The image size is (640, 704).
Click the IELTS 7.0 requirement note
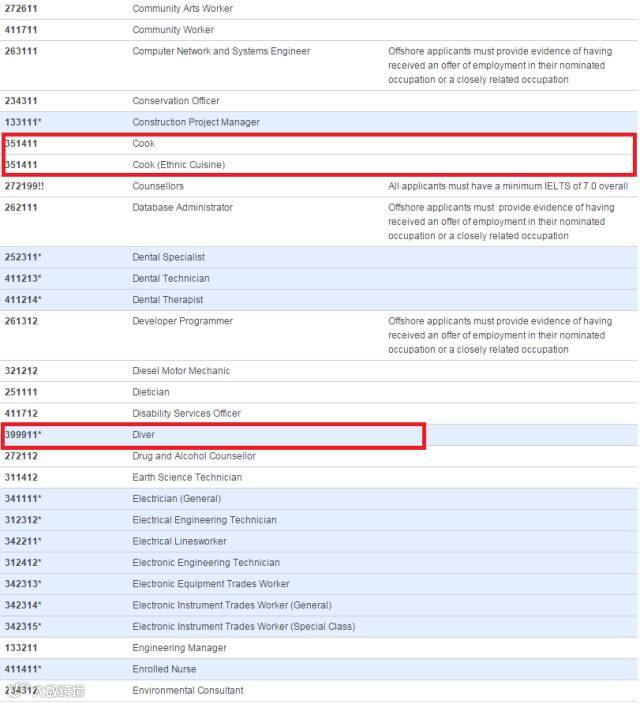[x=508, y=186]
